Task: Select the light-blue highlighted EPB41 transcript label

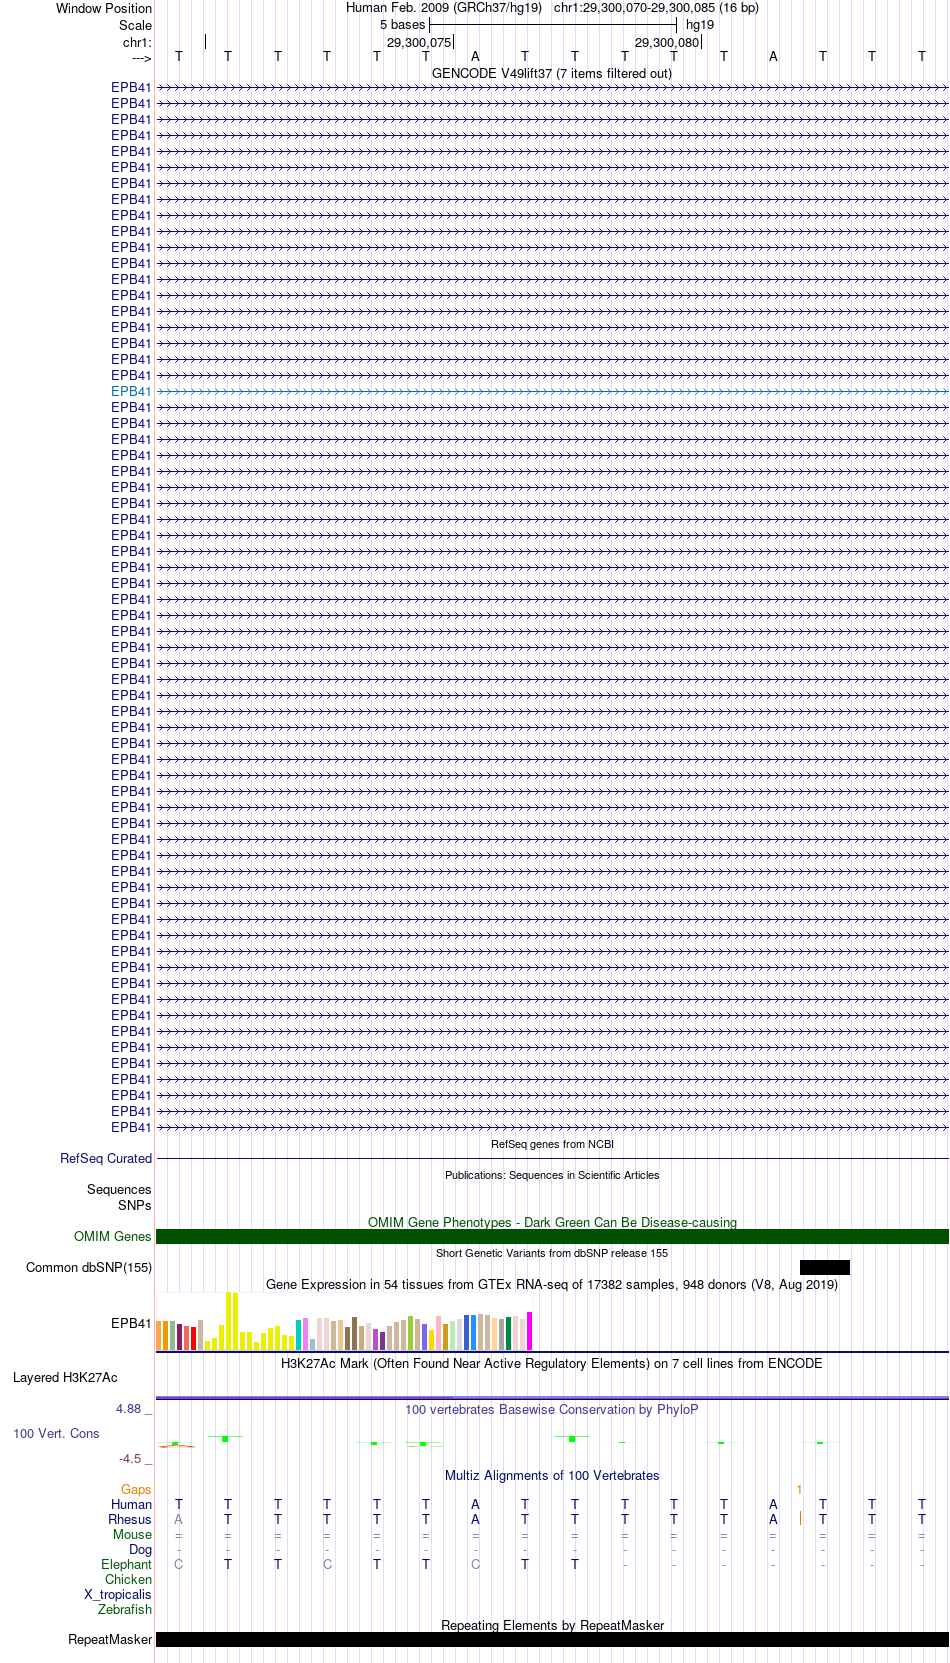Action: [x=131, y=391]
